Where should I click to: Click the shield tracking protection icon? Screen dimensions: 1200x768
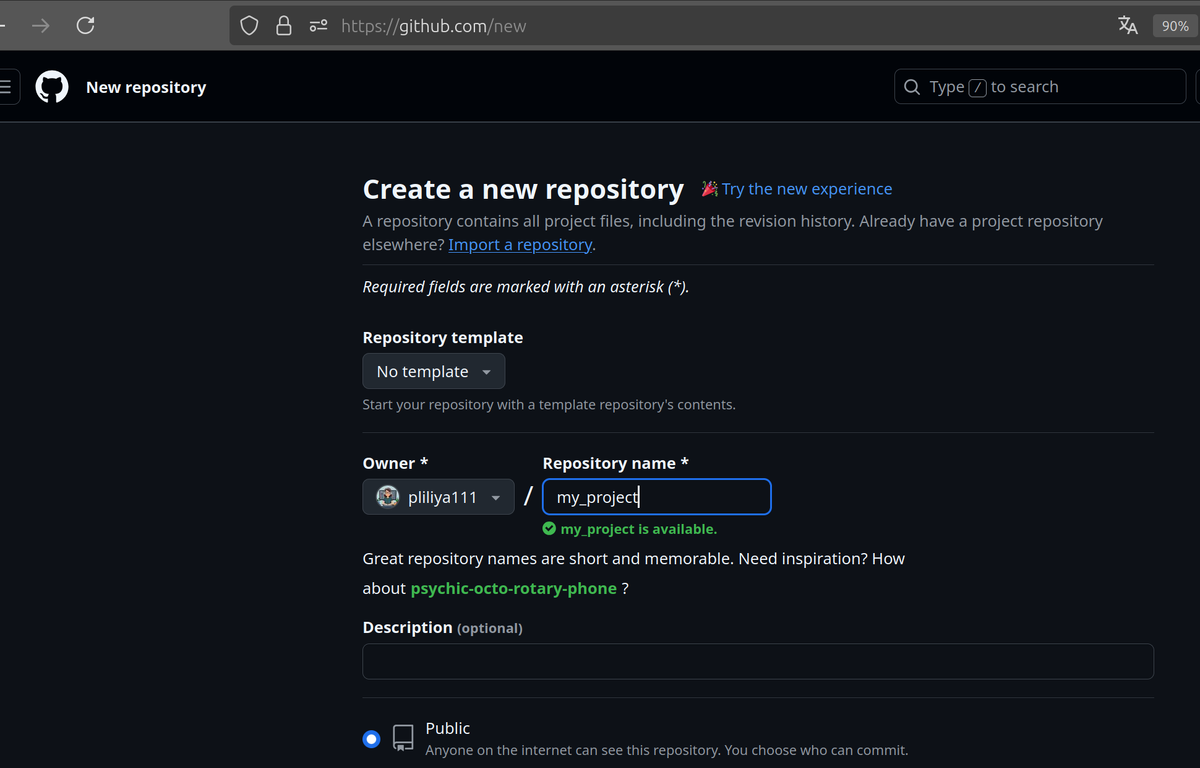[251, 26]
